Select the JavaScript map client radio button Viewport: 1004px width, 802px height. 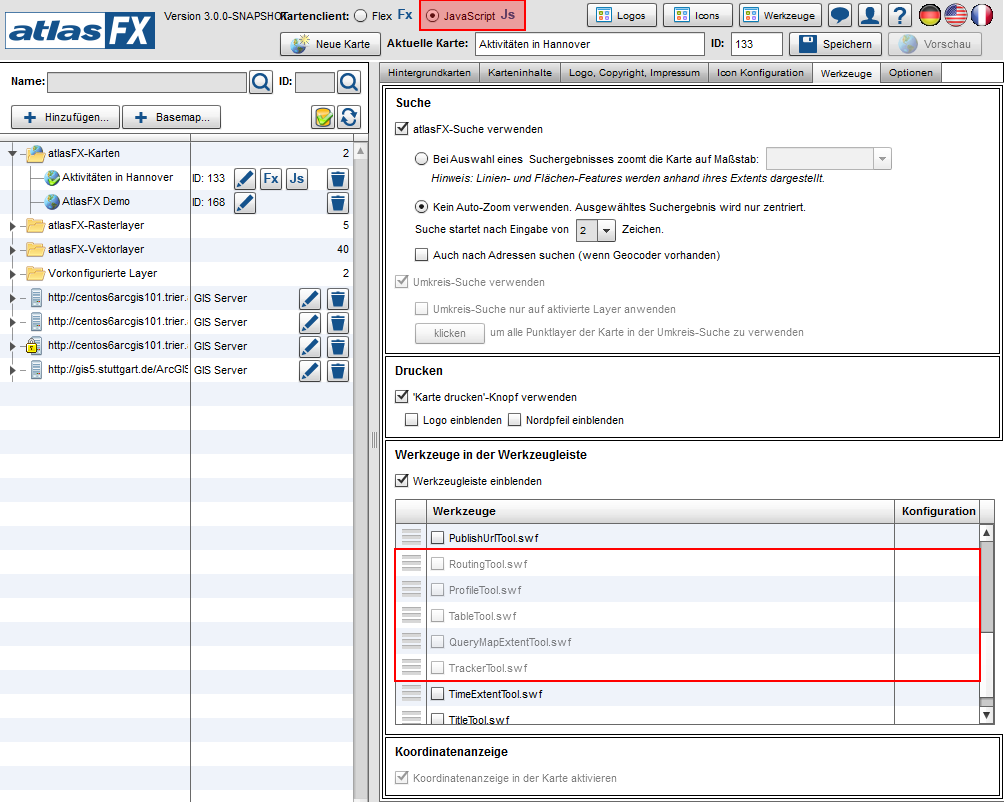tap(433, 16)
